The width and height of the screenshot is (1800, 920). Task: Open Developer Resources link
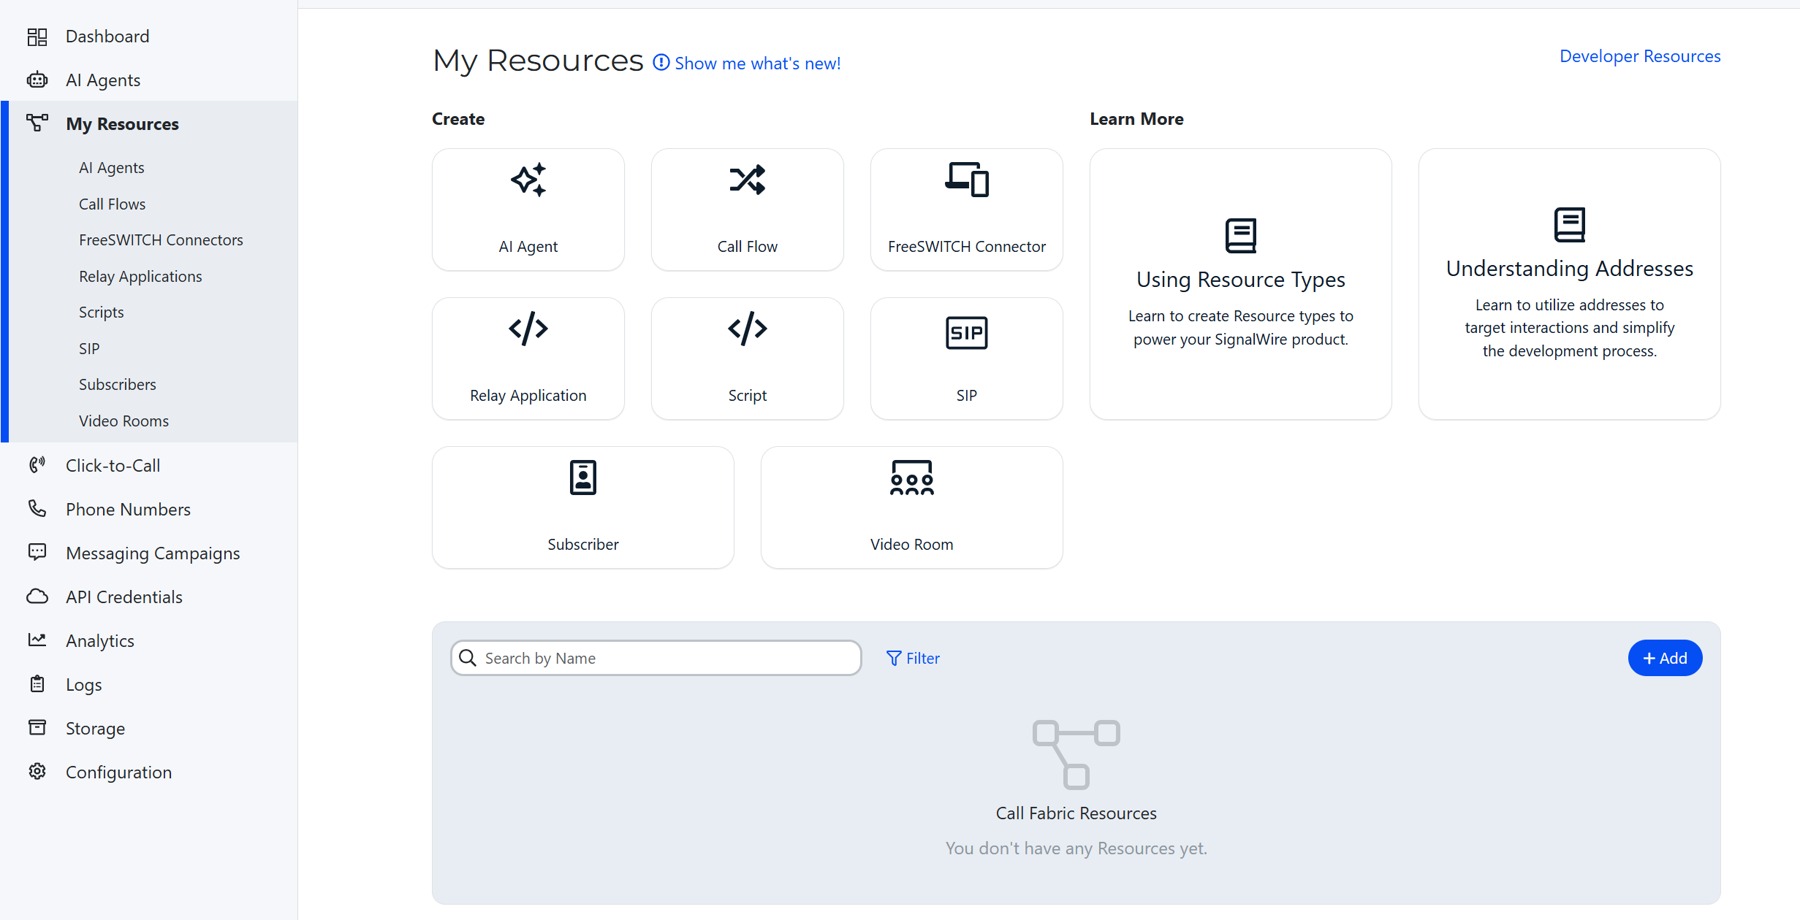1640,56
